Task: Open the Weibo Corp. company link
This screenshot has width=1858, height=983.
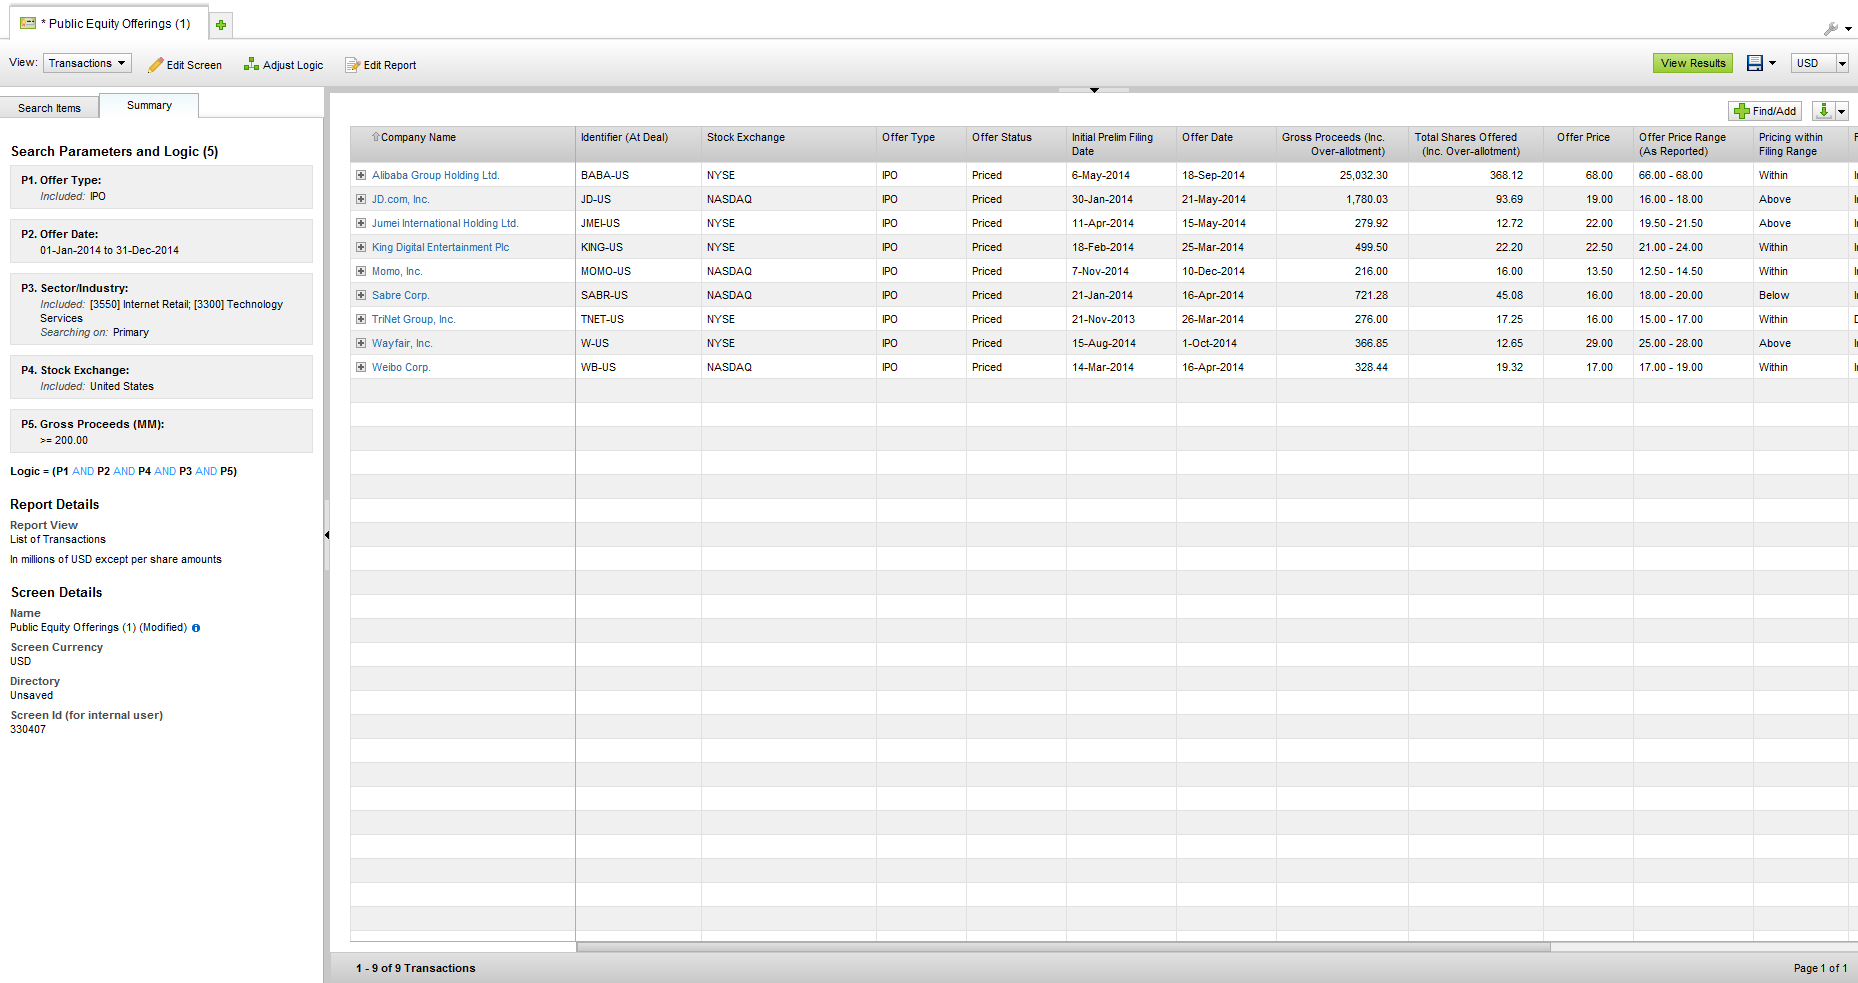Action: (401, 367)
